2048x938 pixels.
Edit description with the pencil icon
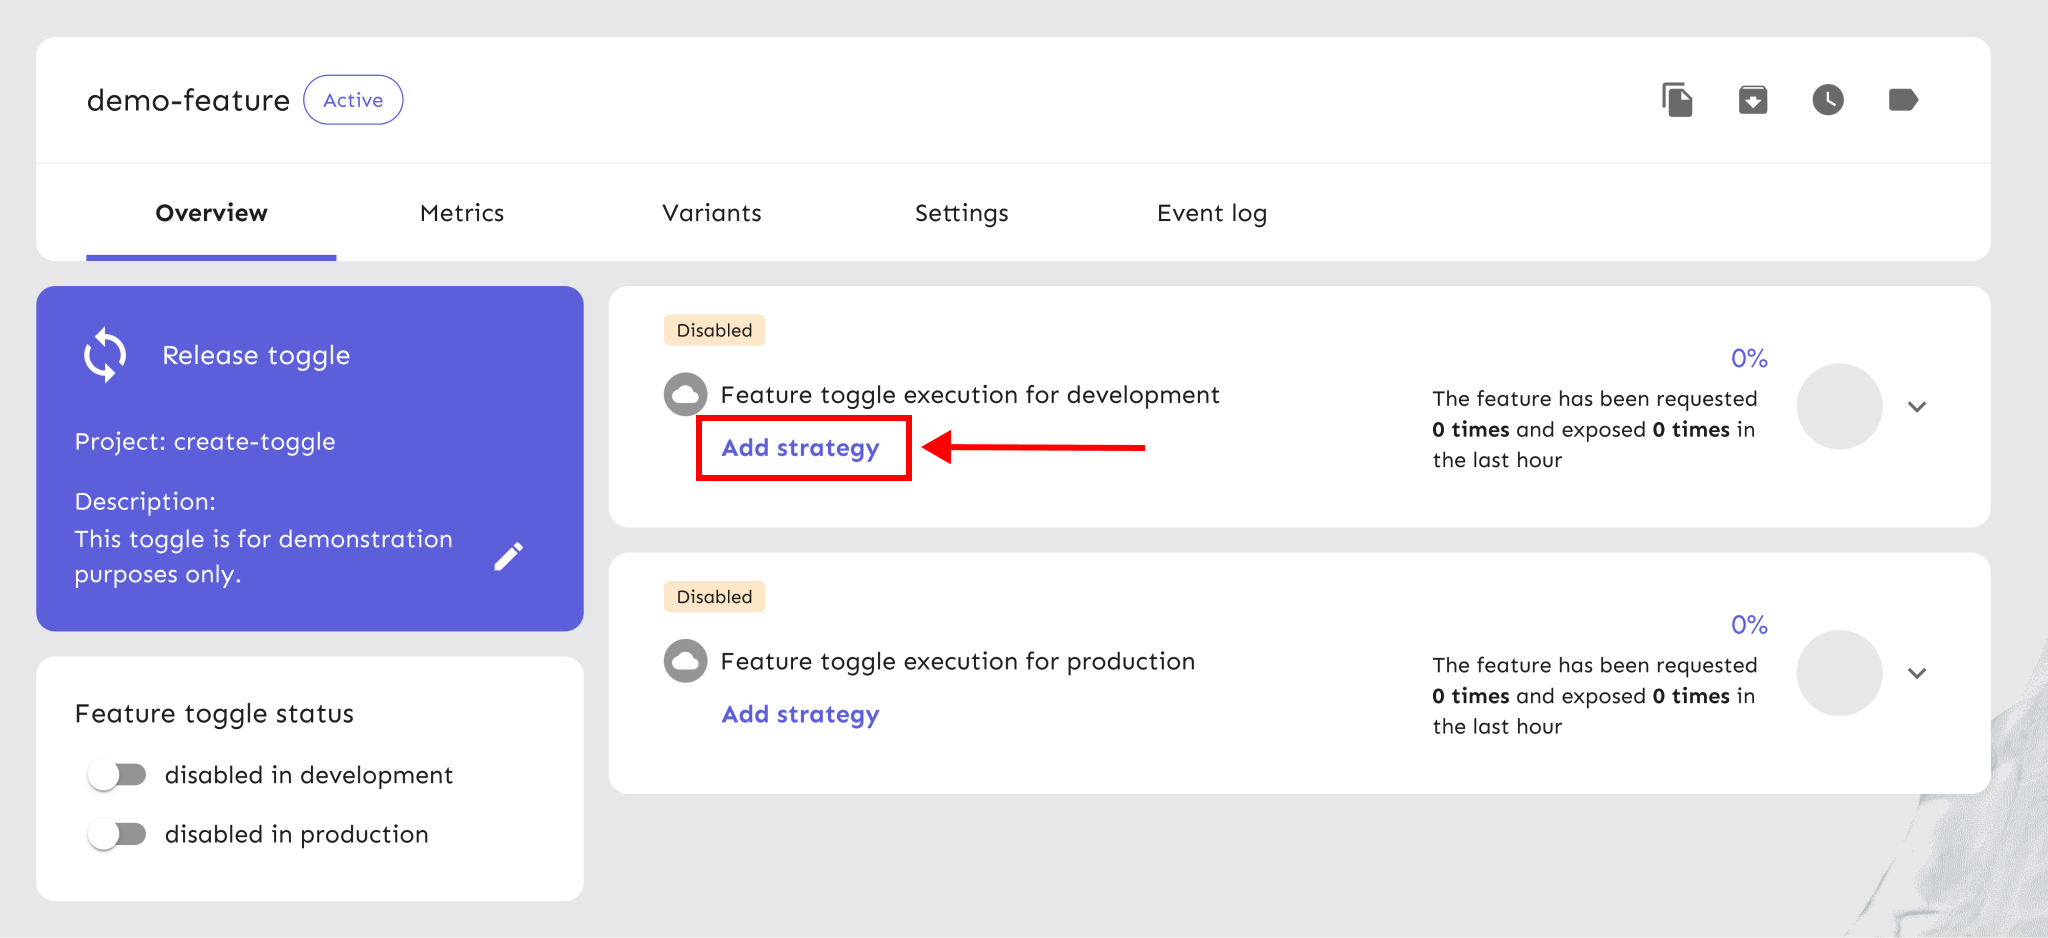(508, 556)
